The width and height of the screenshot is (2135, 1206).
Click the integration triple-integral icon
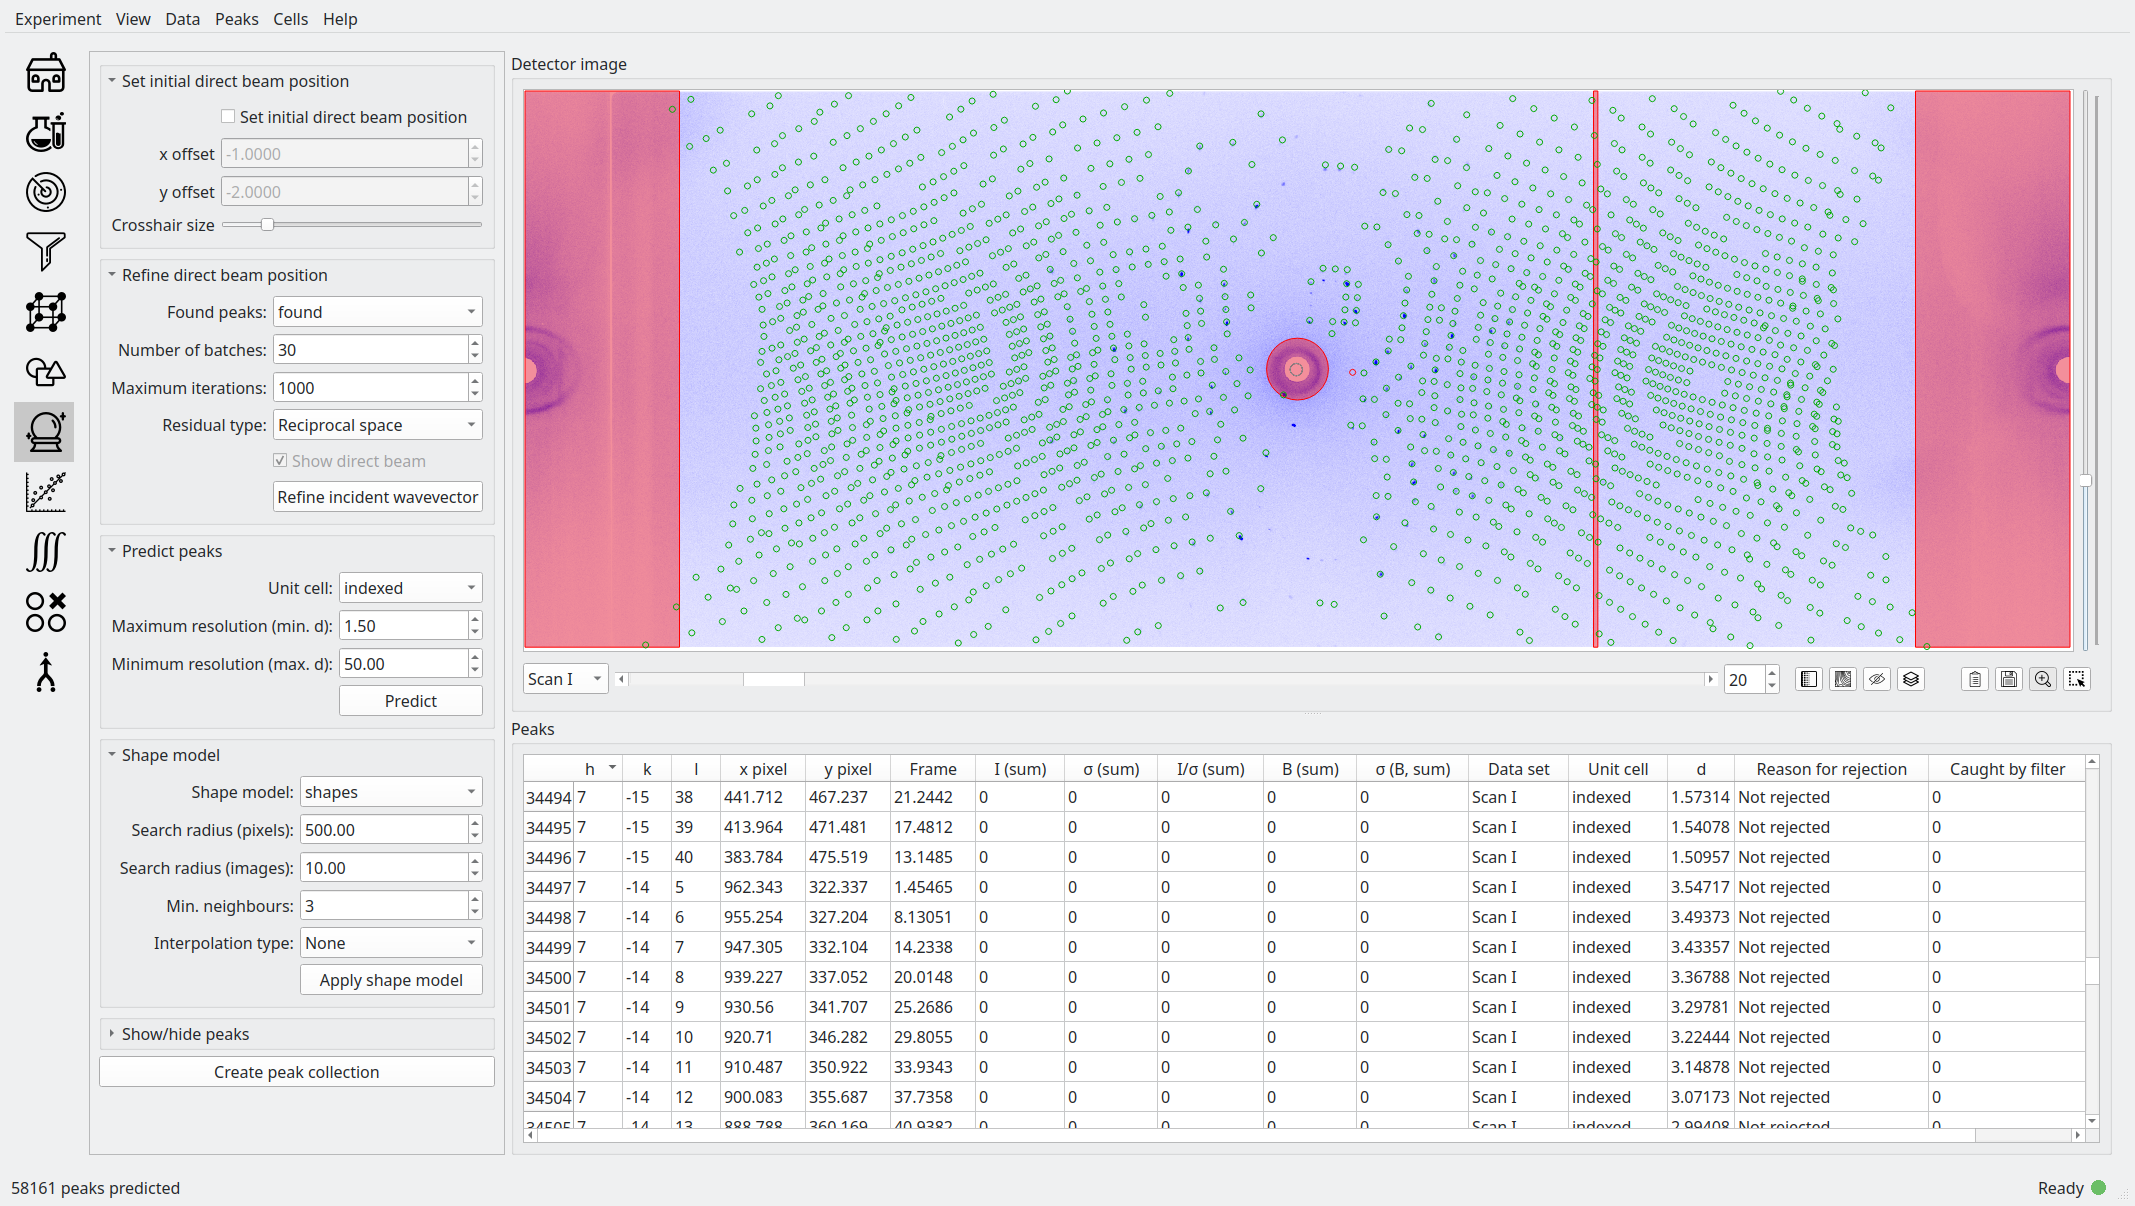pyautogui.click(x=46, y=552)
